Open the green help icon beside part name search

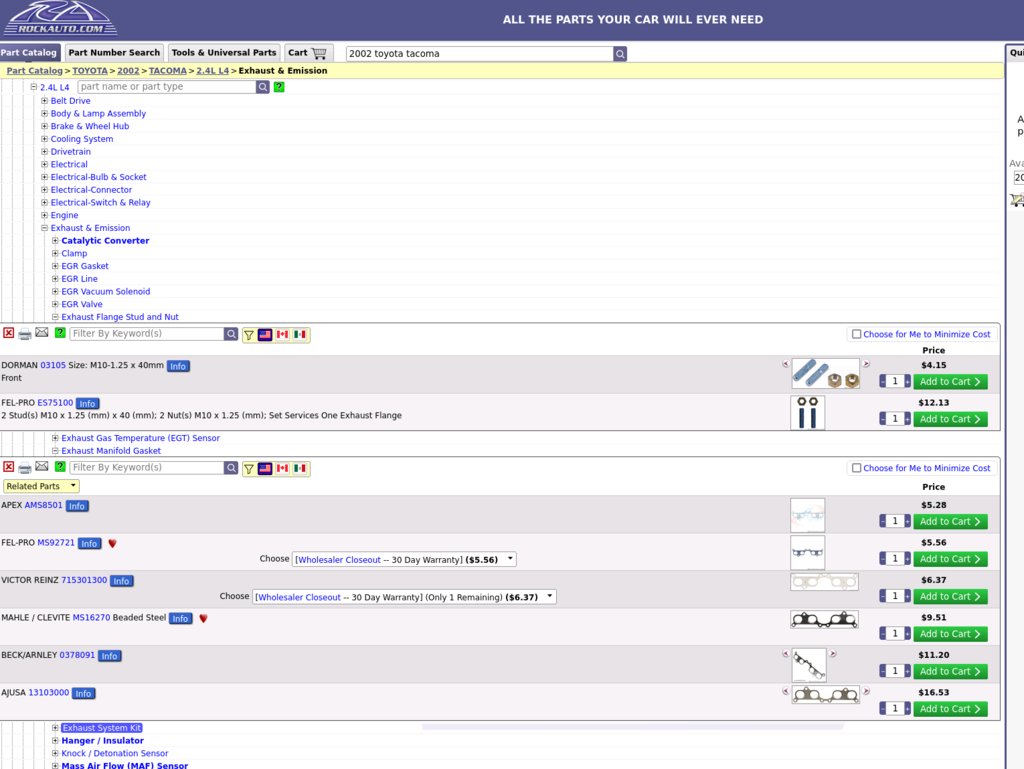pos(279,87)
